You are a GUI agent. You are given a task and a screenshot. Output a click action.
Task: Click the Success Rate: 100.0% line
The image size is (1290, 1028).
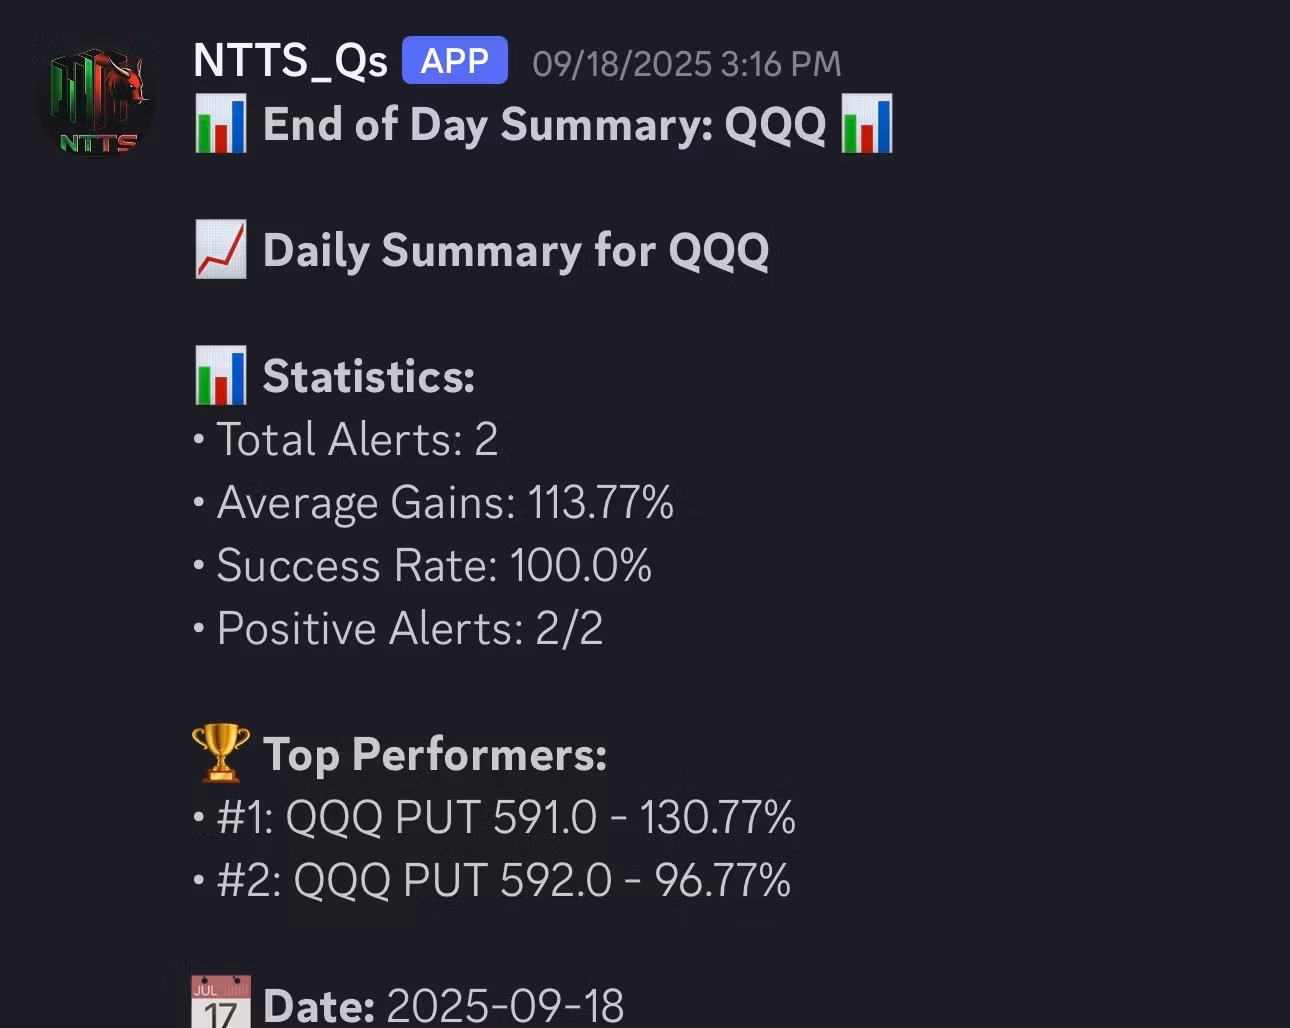tap(434, 565)
